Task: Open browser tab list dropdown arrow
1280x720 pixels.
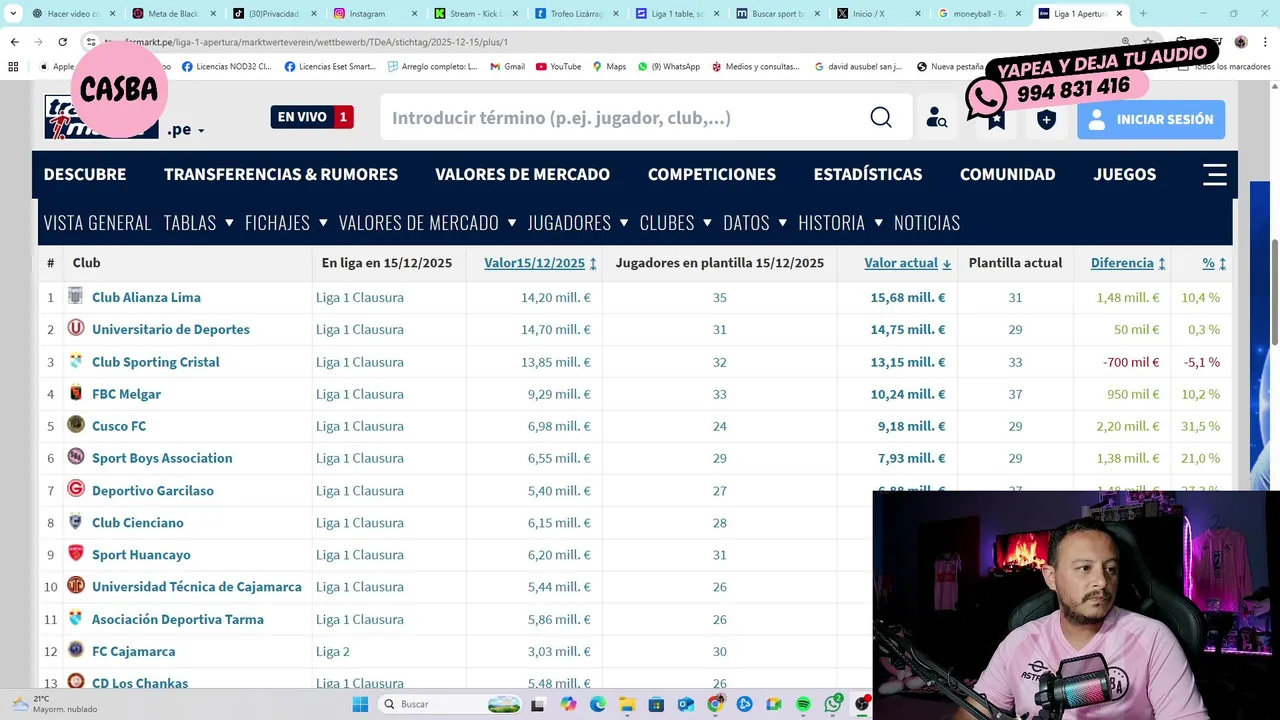Action: [x=12, y=14]
